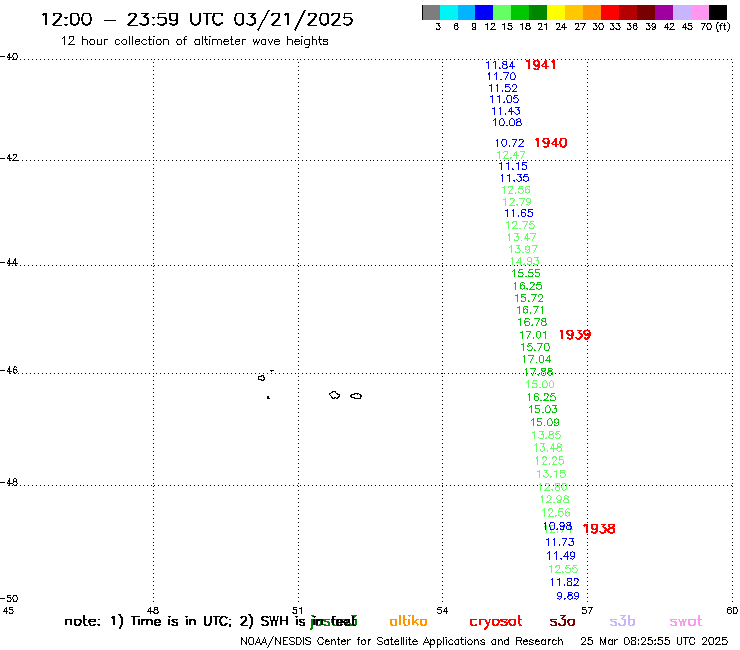Select the cryosat satellite legend label
This screenshot has height=650, width=740.
(496, 622)
